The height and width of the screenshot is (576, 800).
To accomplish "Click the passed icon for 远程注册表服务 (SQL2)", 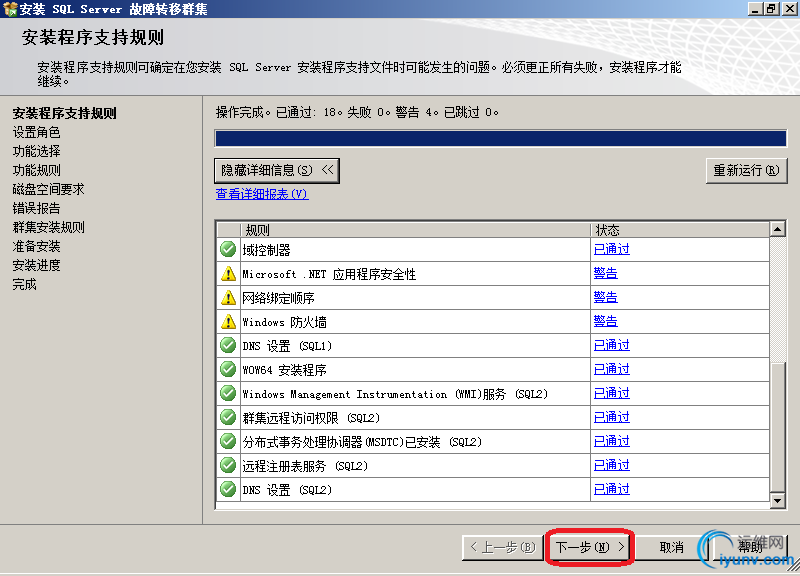I will click(228, 465).
